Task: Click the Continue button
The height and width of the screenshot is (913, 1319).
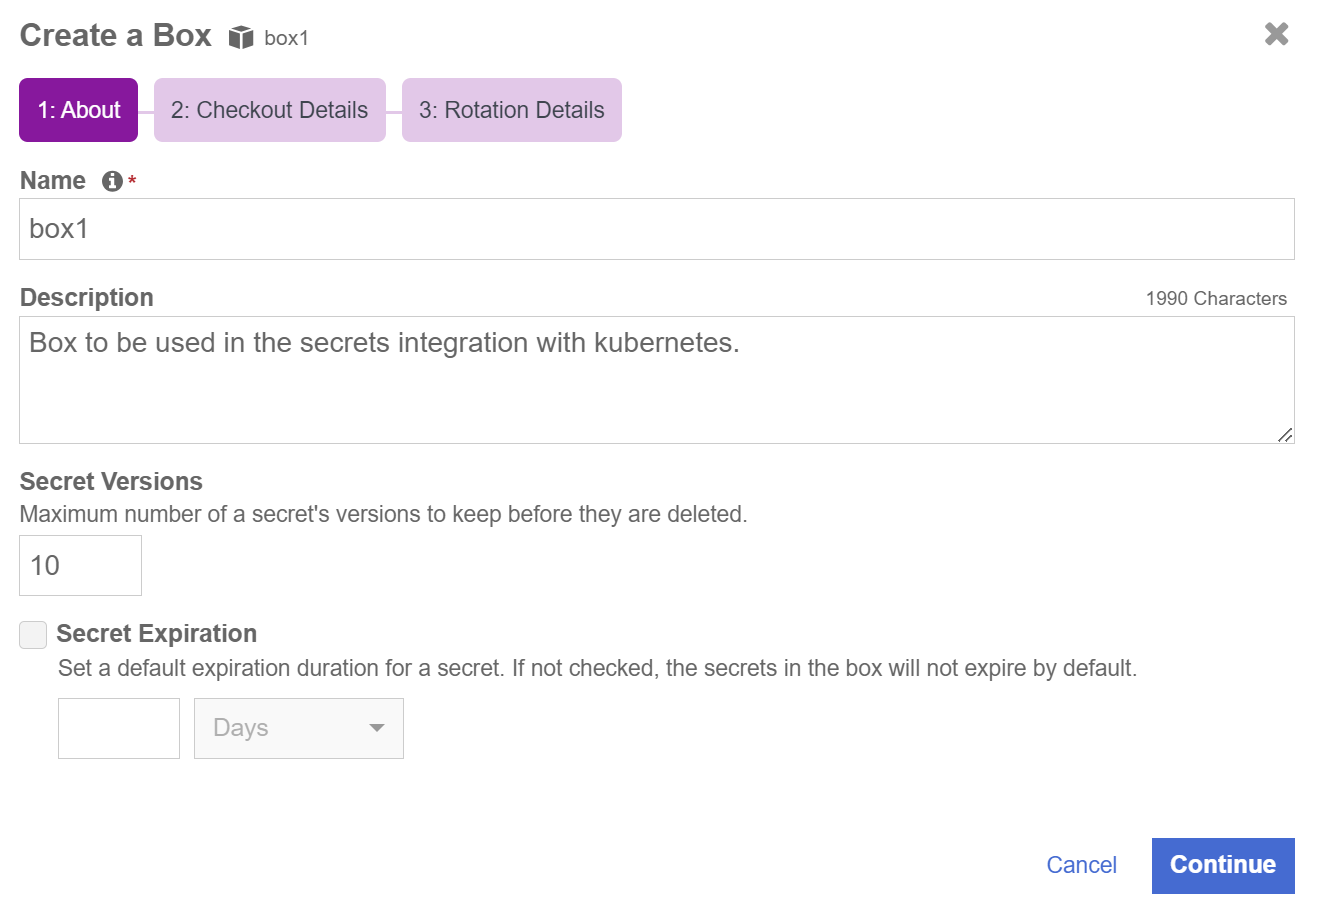Action: [1223, 865]
